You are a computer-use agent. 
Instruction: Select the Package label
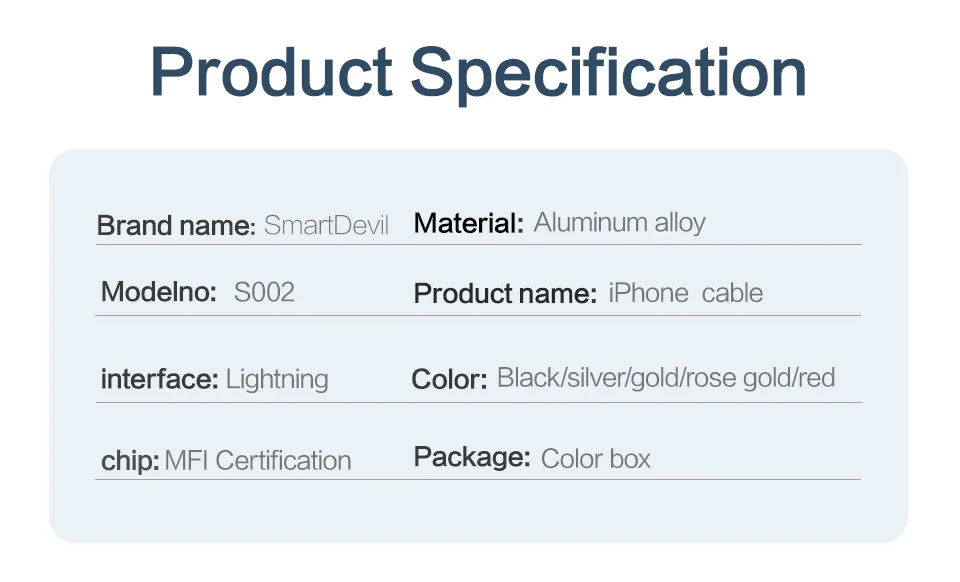click(472, 457)
